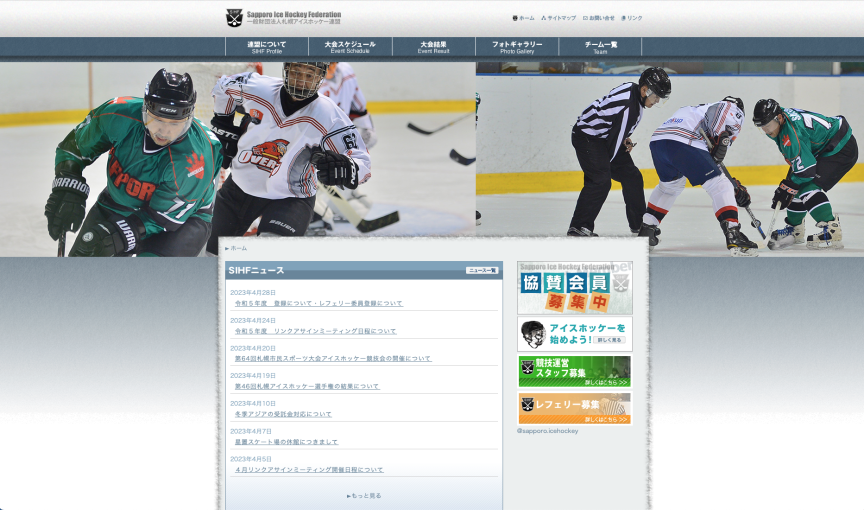This screenshot has width=864, height=510.
Task: Open the 大会スケジュール Event Schedule menu
Action: pyautogui.click(x=350, y=47)
